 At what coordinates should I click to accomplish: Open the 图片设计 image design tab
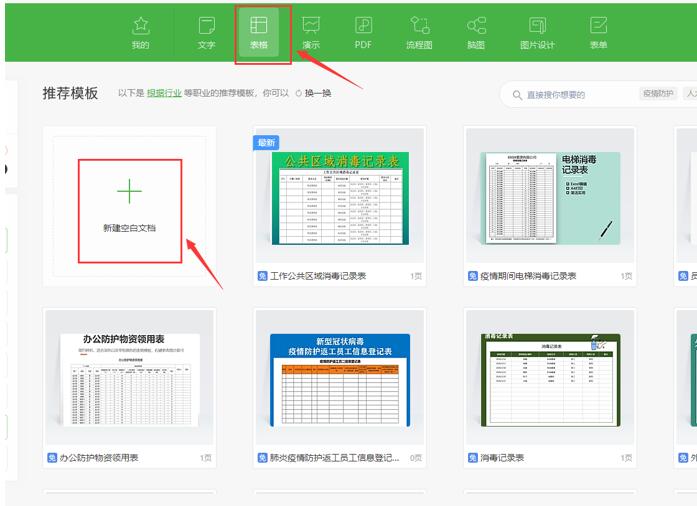click(x=537, y=32)
